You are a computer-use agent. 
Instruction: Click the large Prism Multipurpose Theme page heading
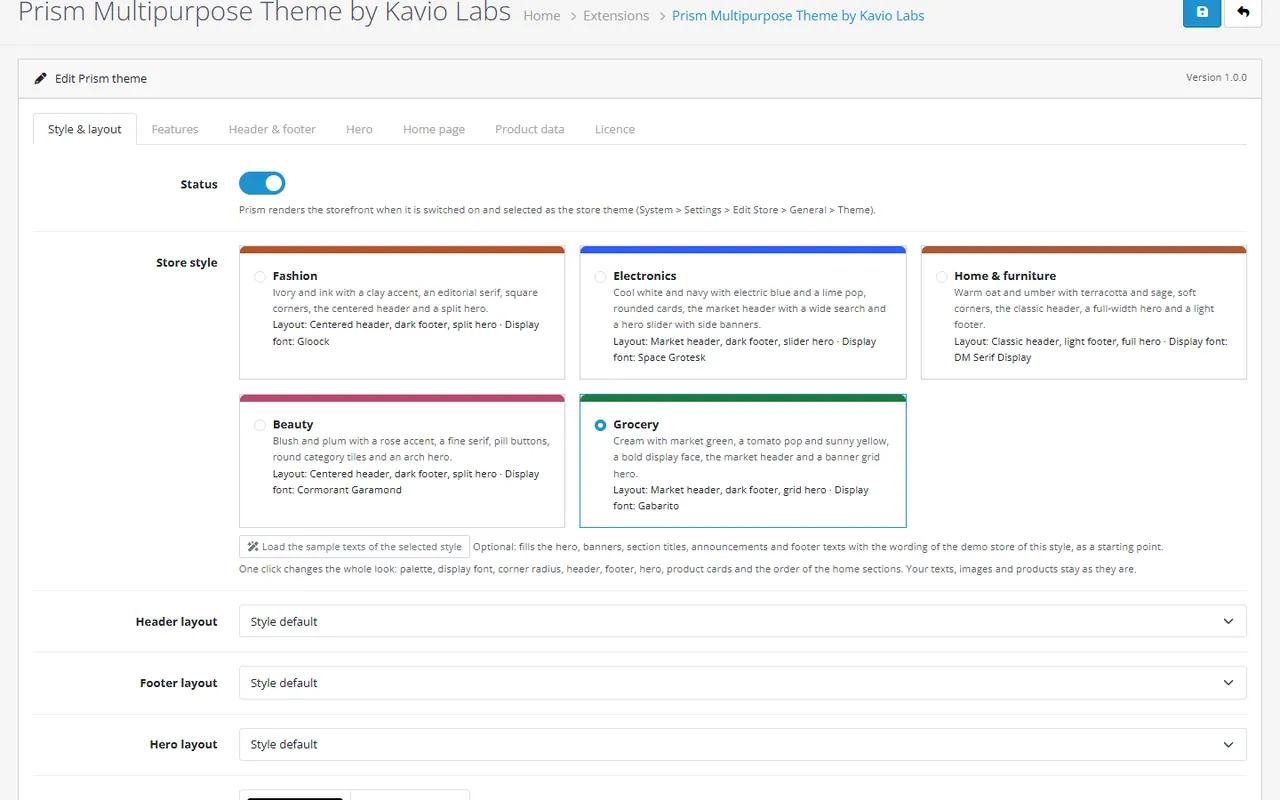(264, 13)
